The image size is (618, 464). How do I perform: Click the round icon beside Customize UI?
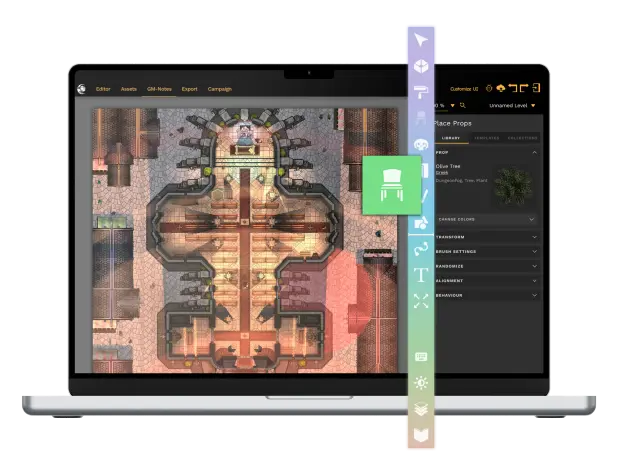(489, 88)
